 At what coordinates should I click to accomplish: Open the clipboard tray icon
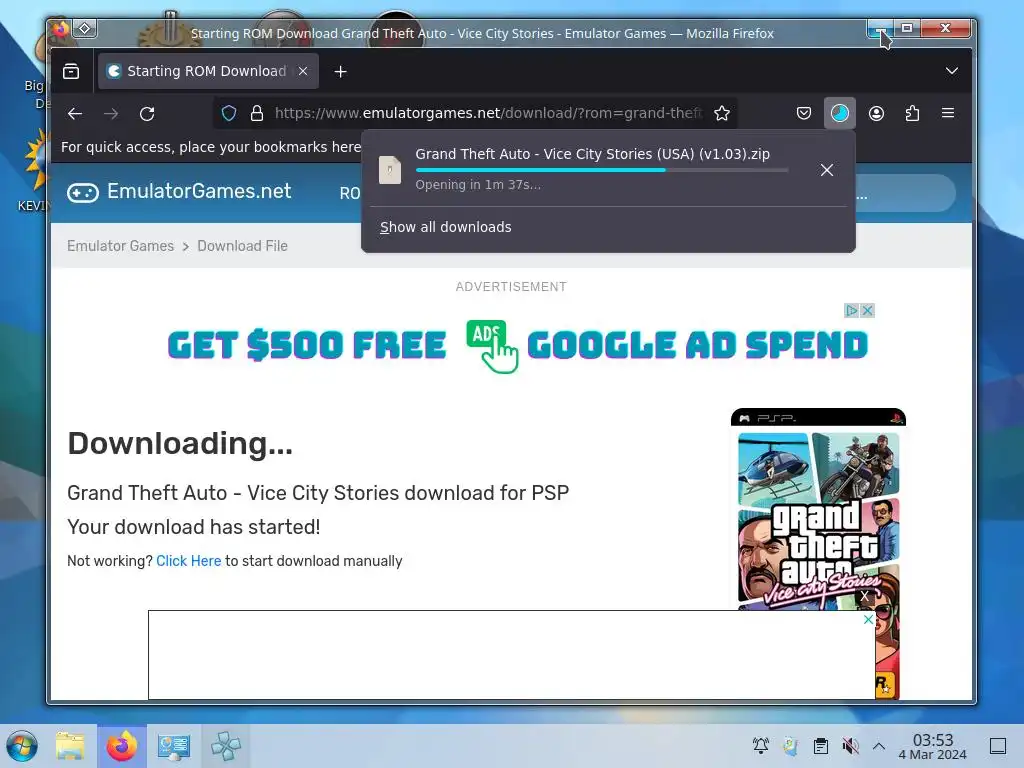[821, 746]
